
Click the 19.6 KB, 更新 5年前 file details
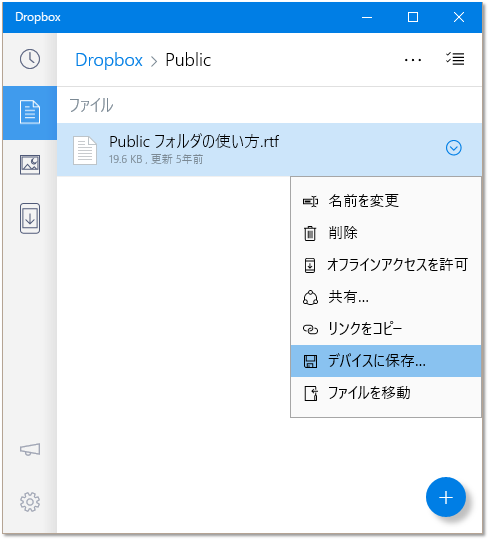(156, 159)
